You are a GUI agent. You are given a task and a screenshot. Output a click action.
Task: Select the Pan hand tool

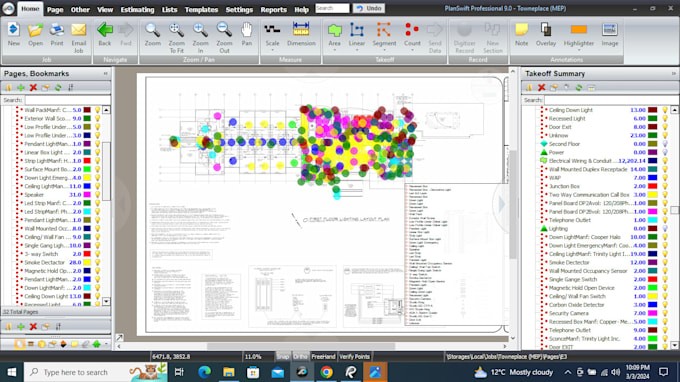pyautogui.click(x=246, y=34)
